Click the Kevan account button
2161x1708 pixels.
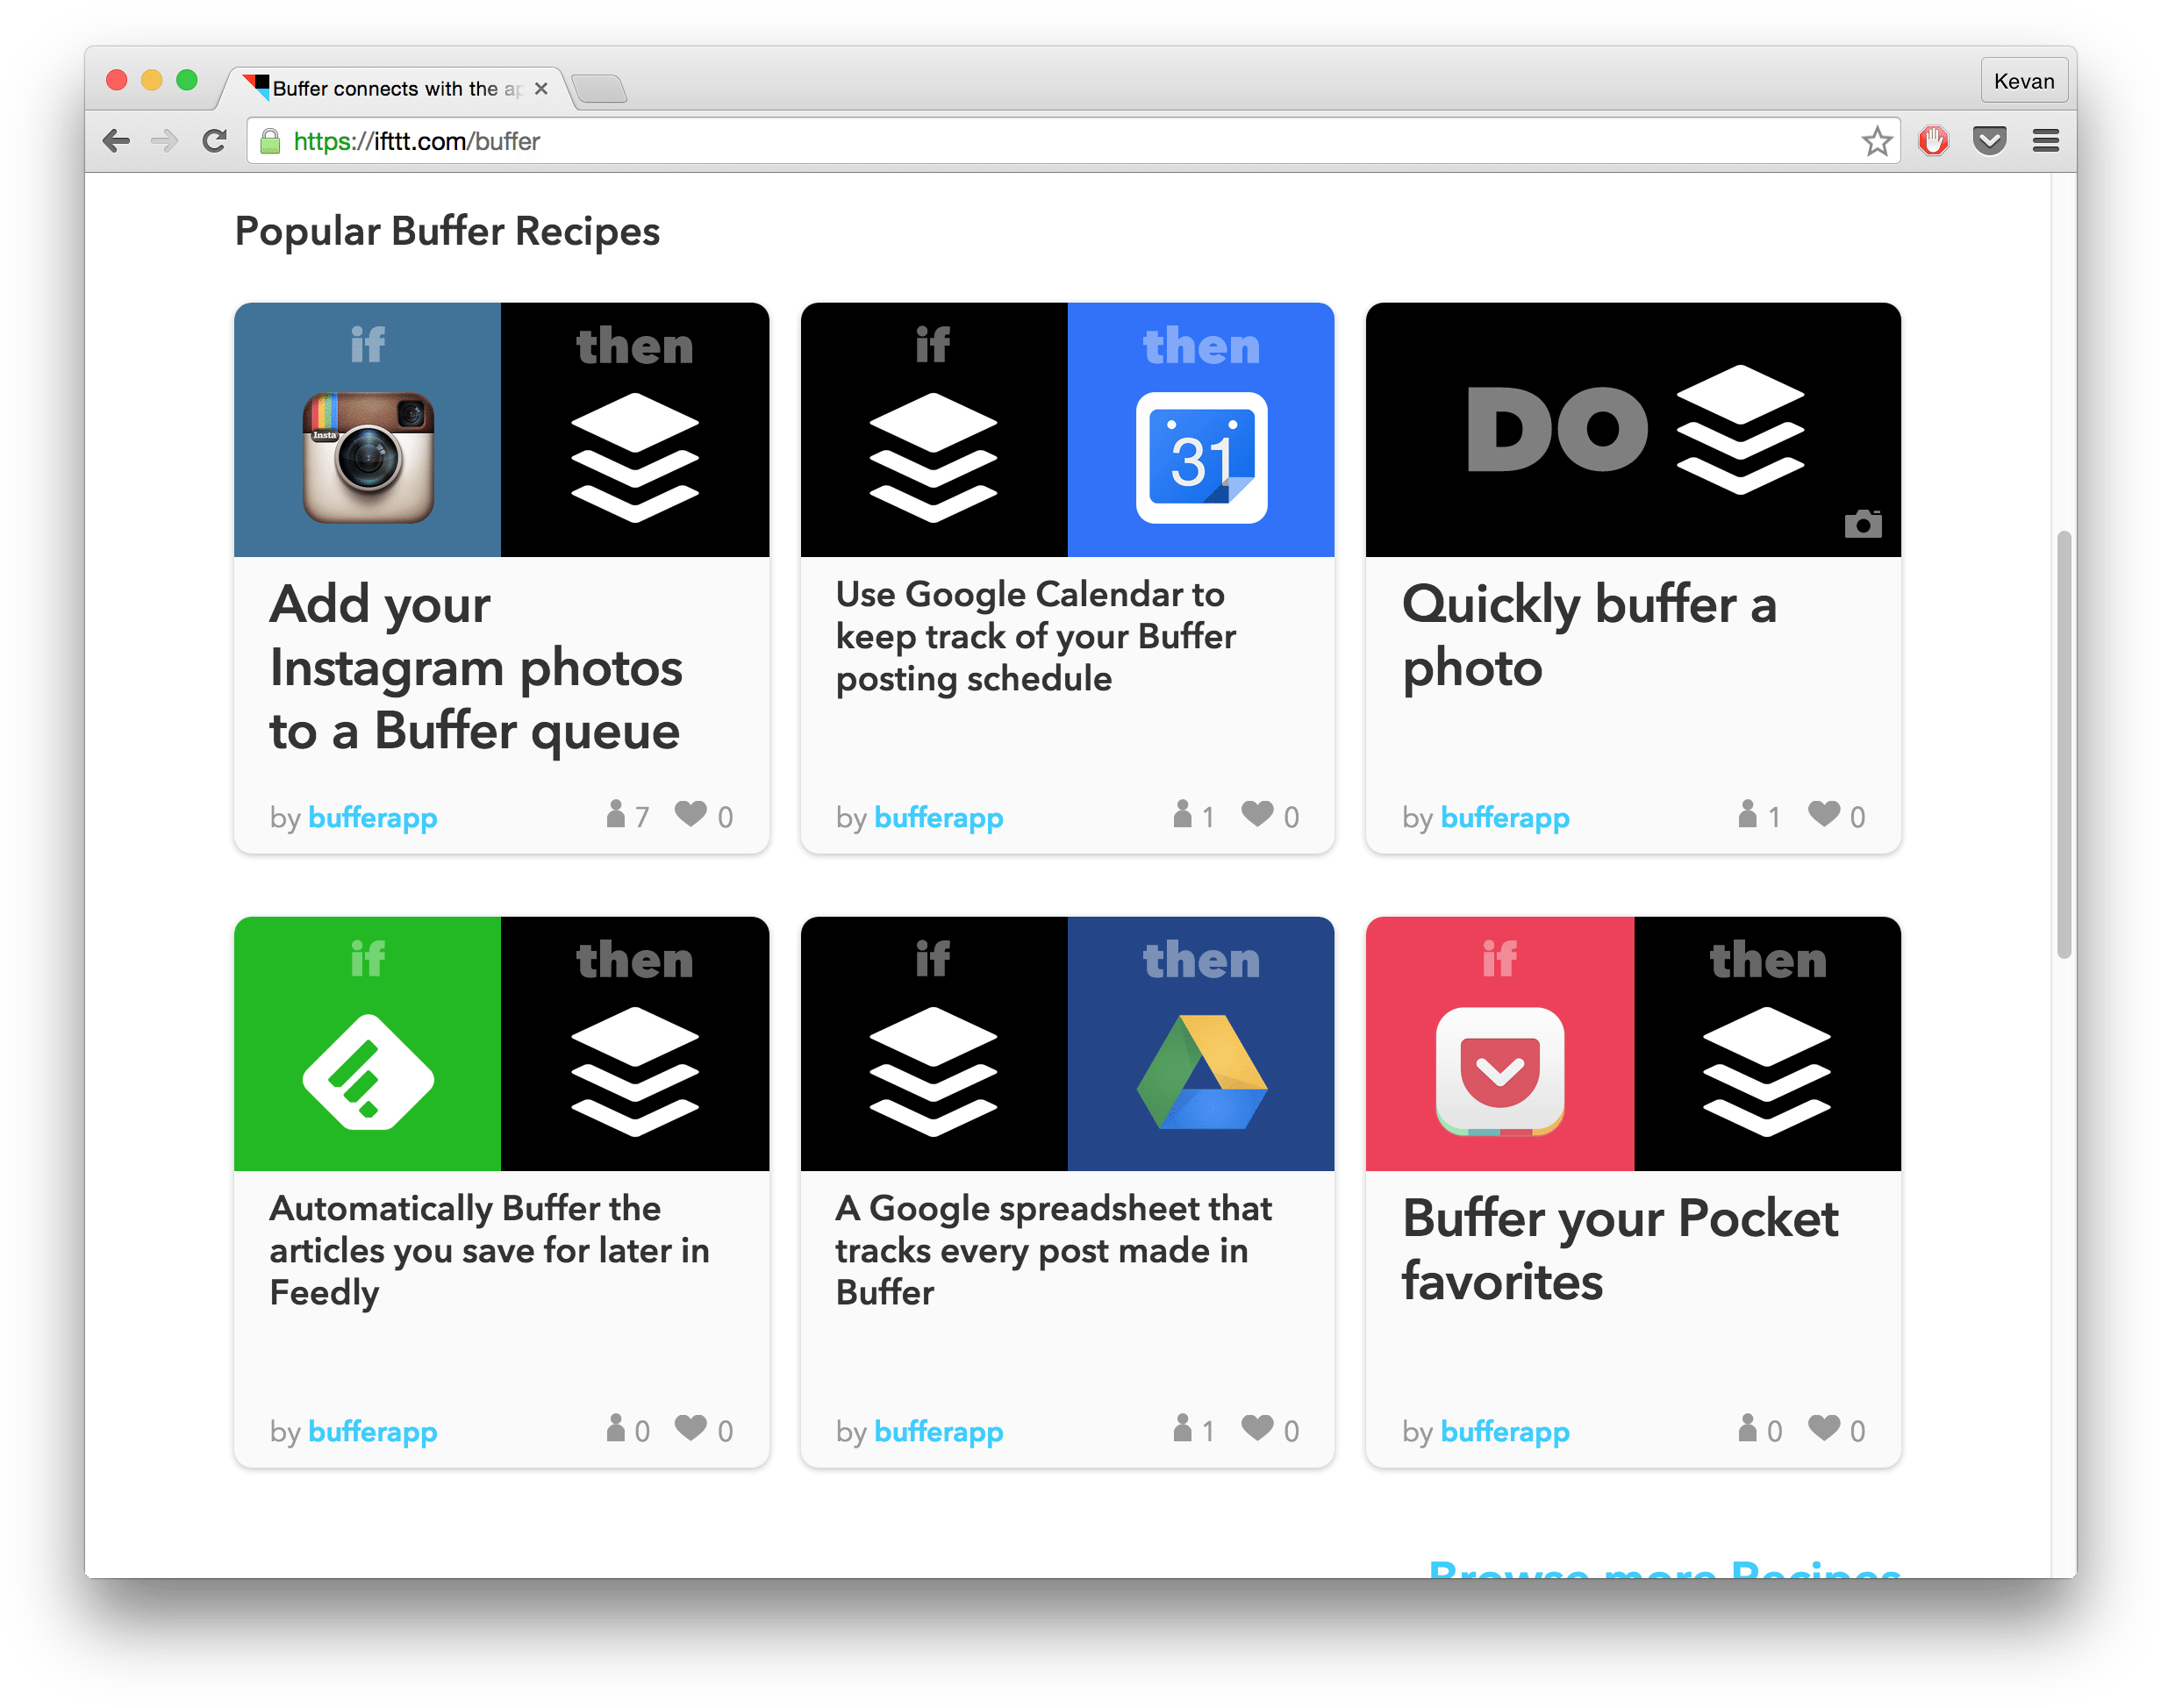point(2023,80)
